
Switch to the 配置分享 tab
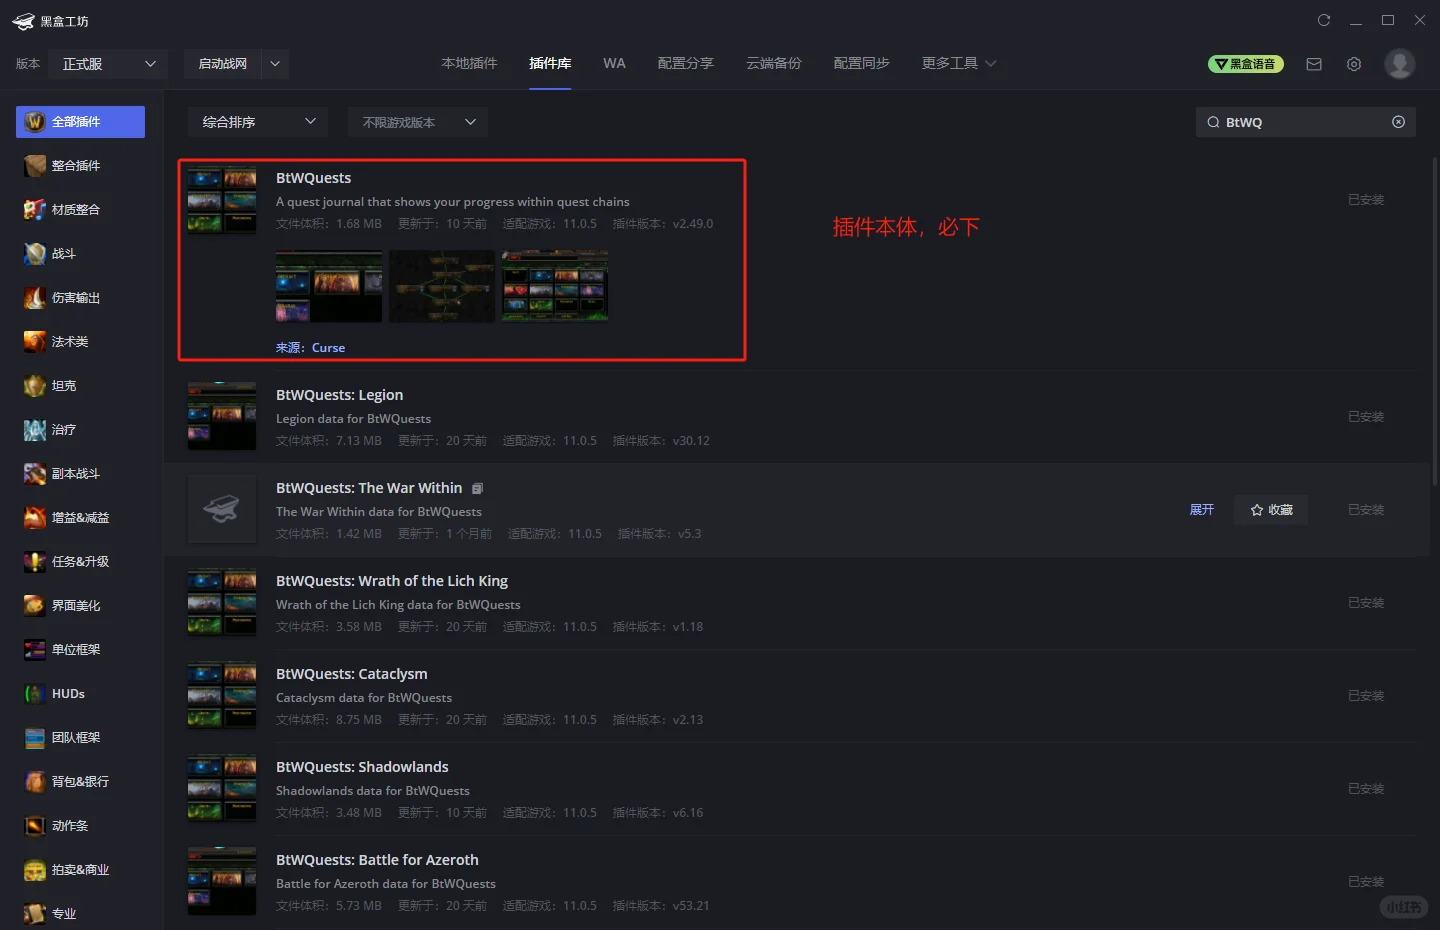pyautogui.click(x=686, y=64)
